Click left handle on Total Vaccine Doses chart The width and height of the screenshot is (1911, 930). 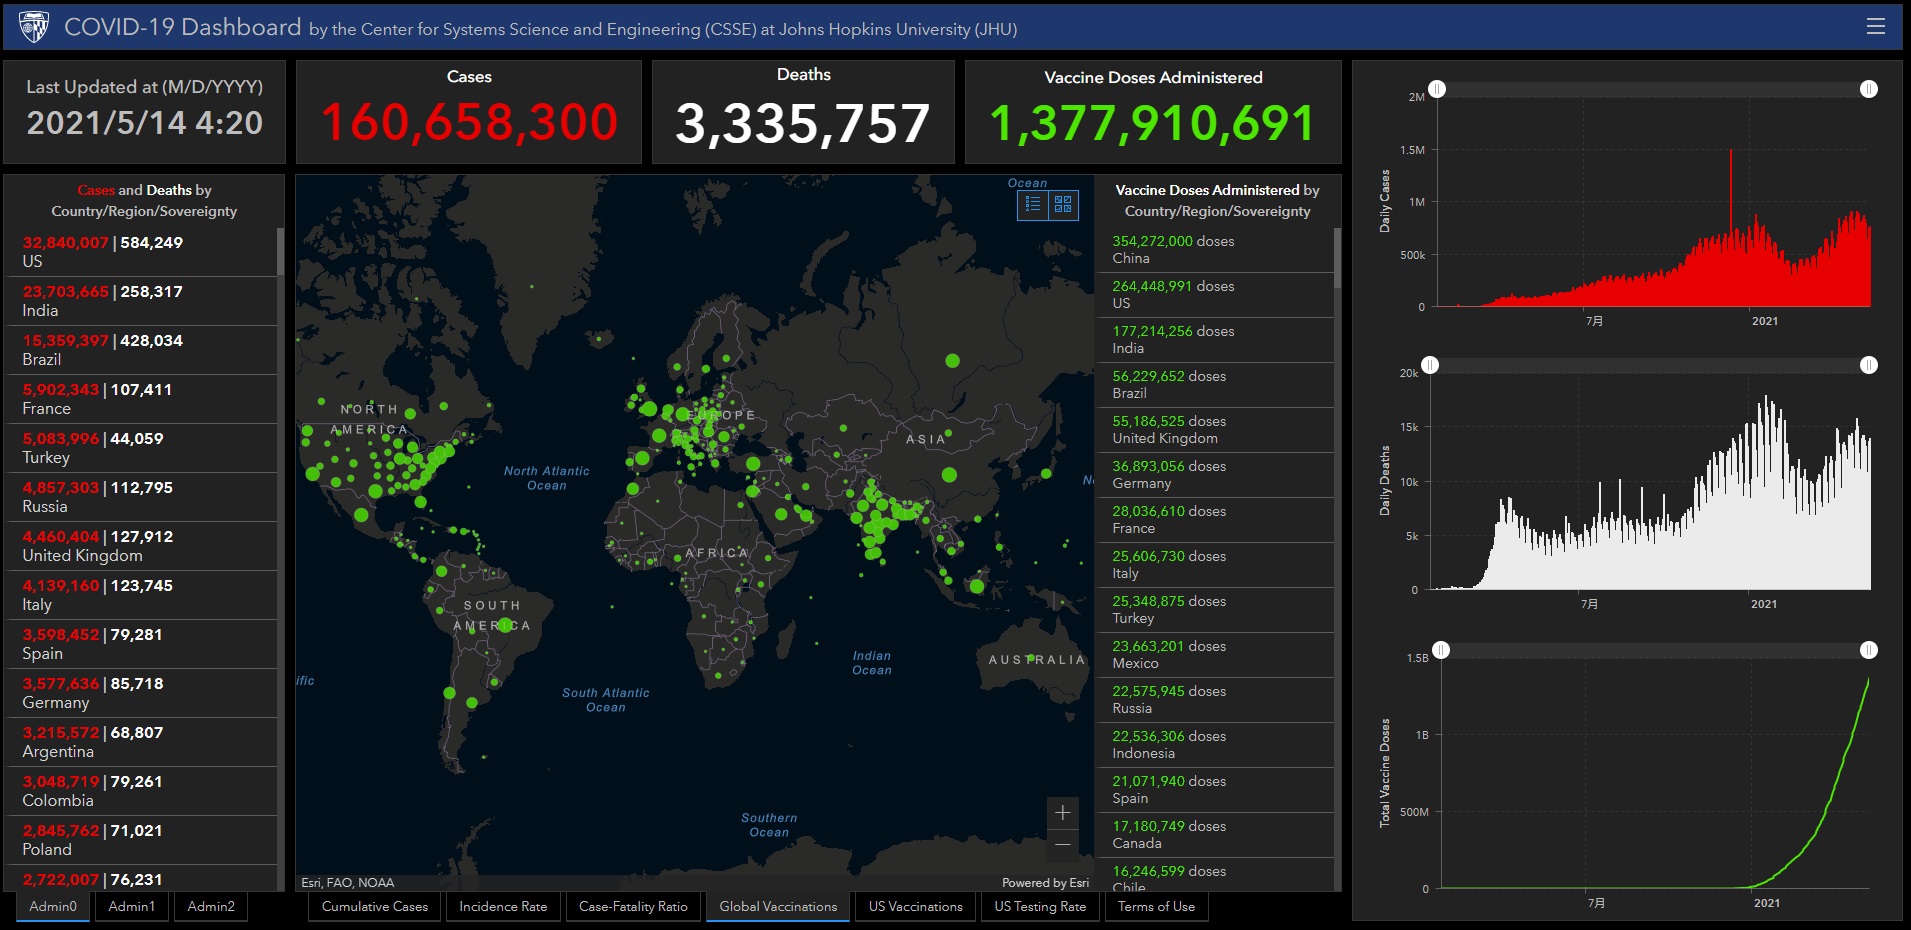pos(1441,650)
